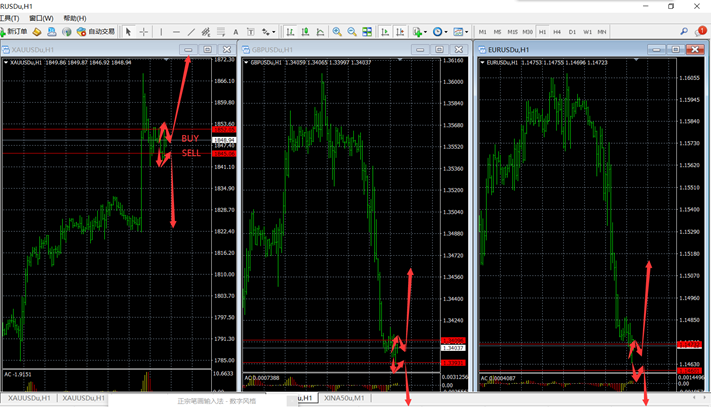Click the zoom in magnifier icon
The image size is (711, 407).
point(336,32)
